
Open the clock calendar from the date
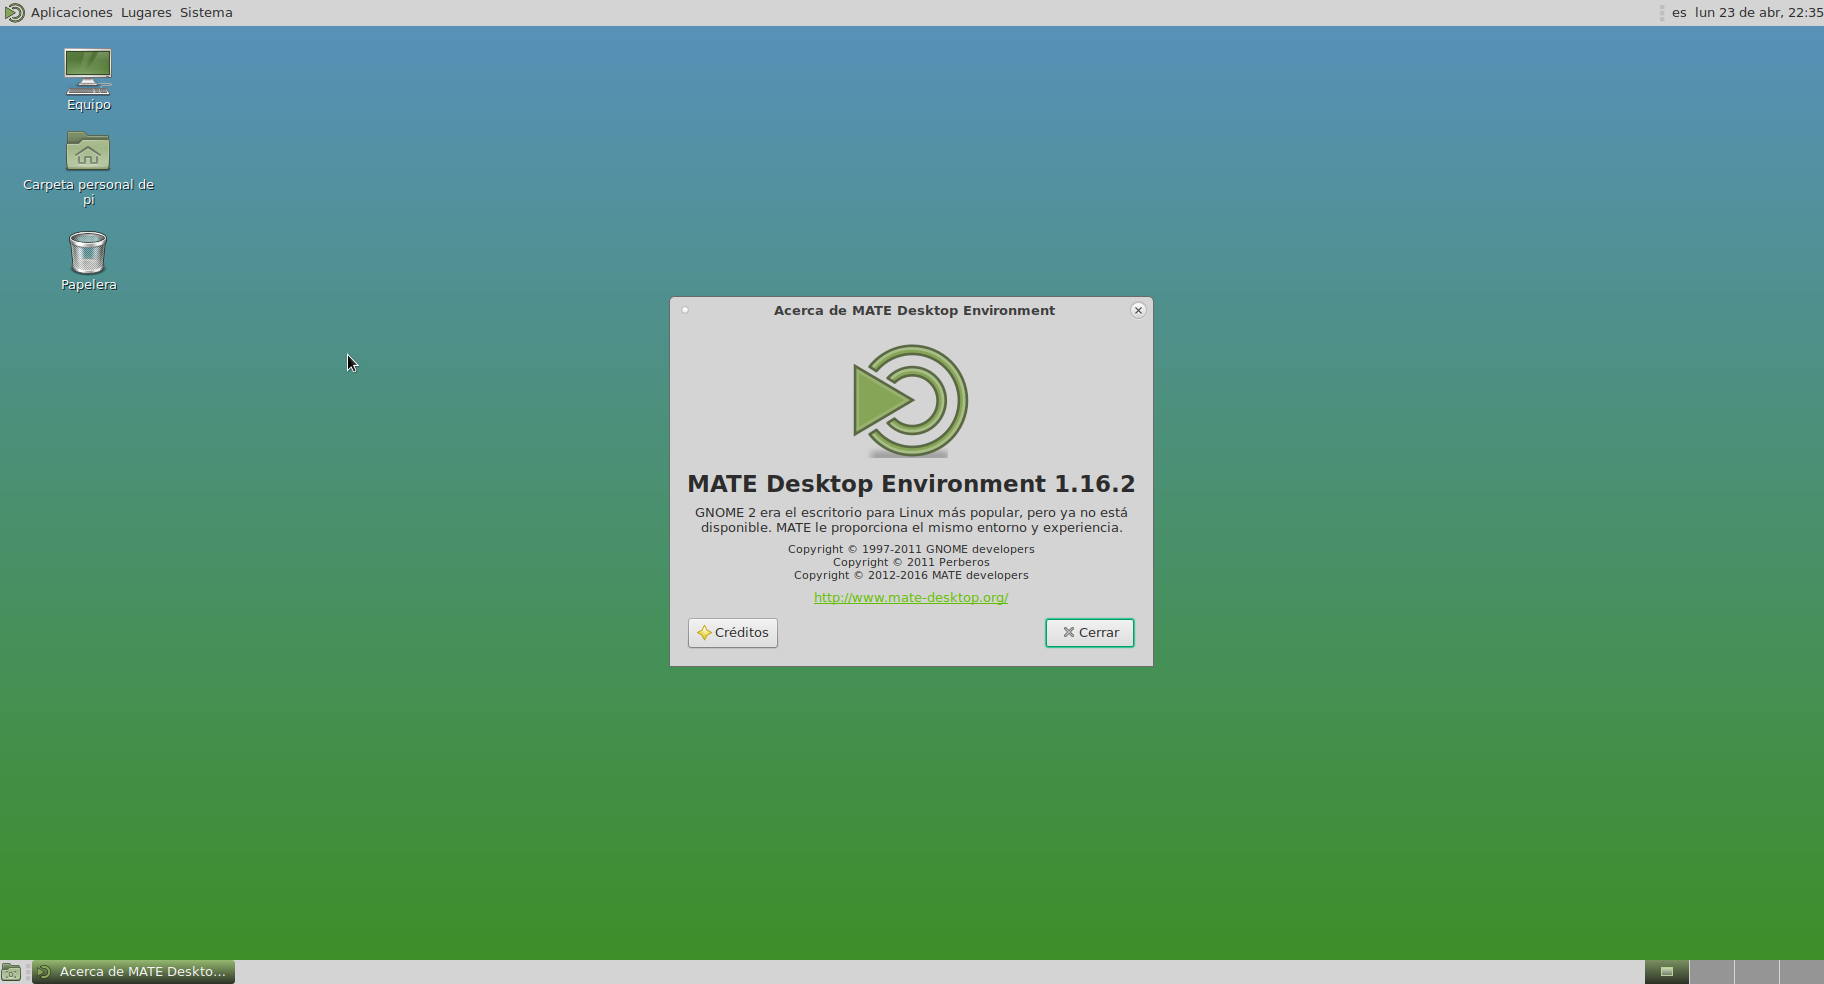[1758, 13]
